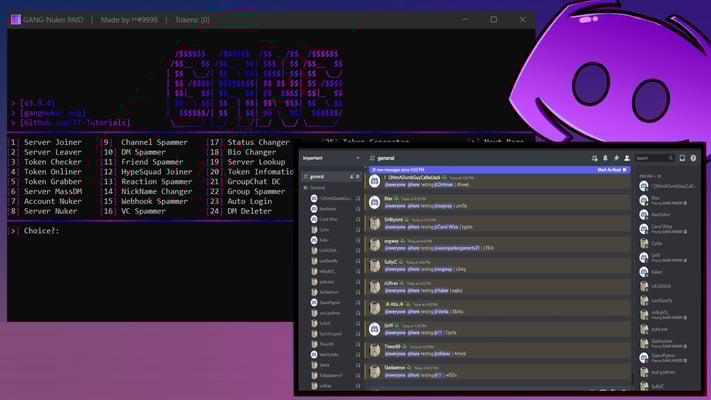
Task: Click the speaker icon of General voice channel
Action: tap(307, 187)
